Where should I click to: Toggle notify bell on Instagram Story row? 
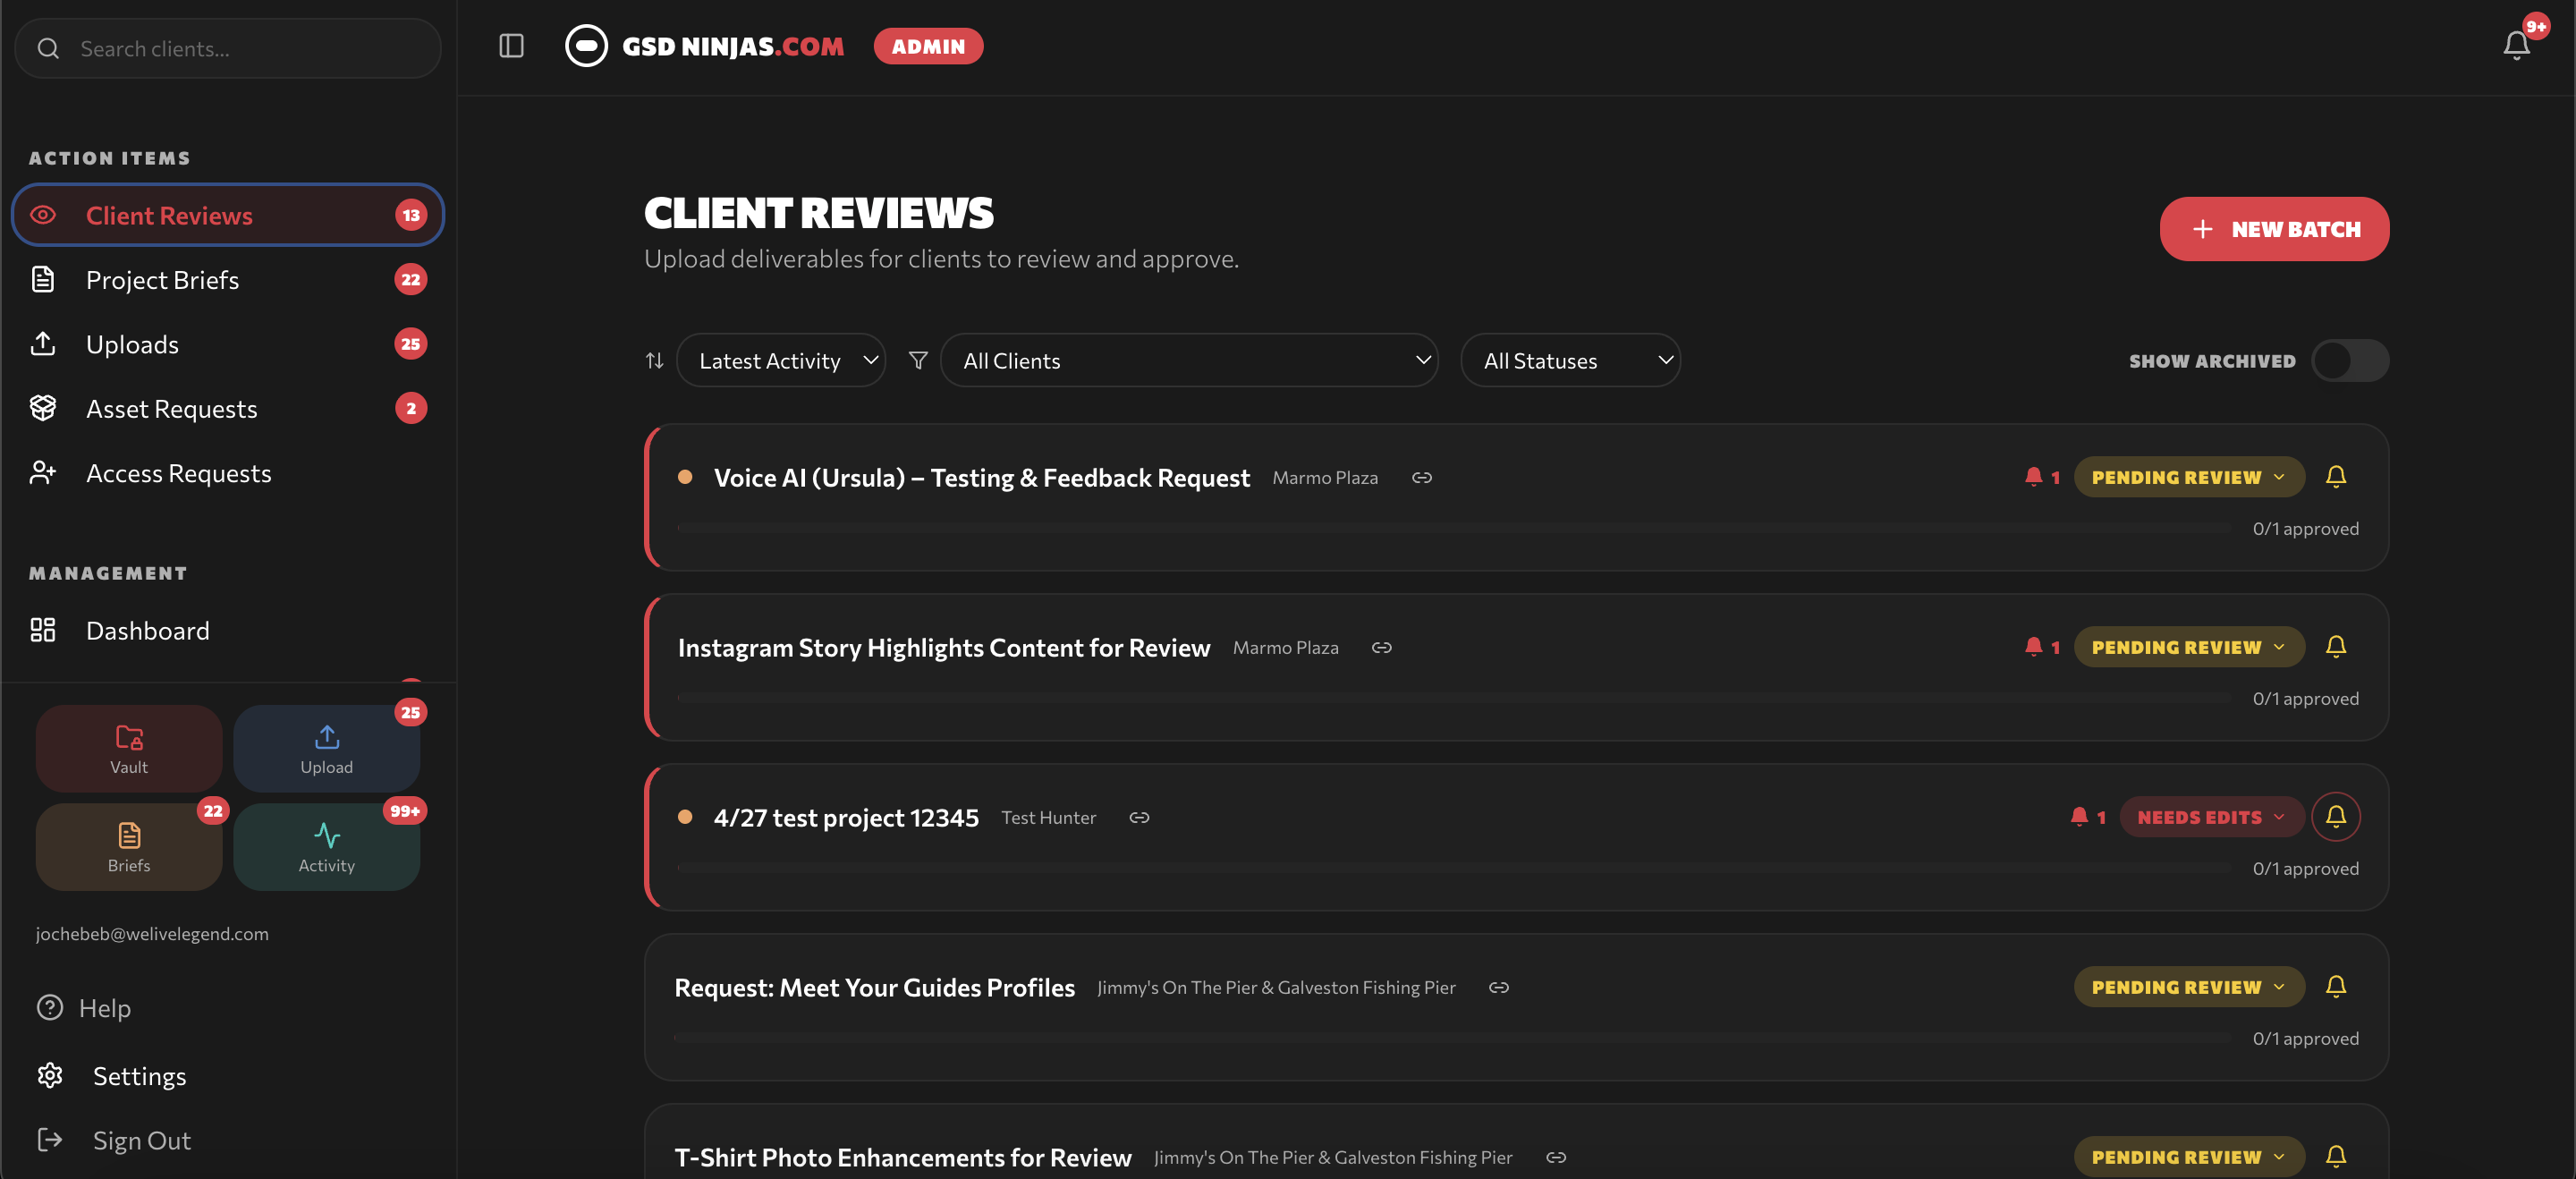click(x=2335, y=647)
